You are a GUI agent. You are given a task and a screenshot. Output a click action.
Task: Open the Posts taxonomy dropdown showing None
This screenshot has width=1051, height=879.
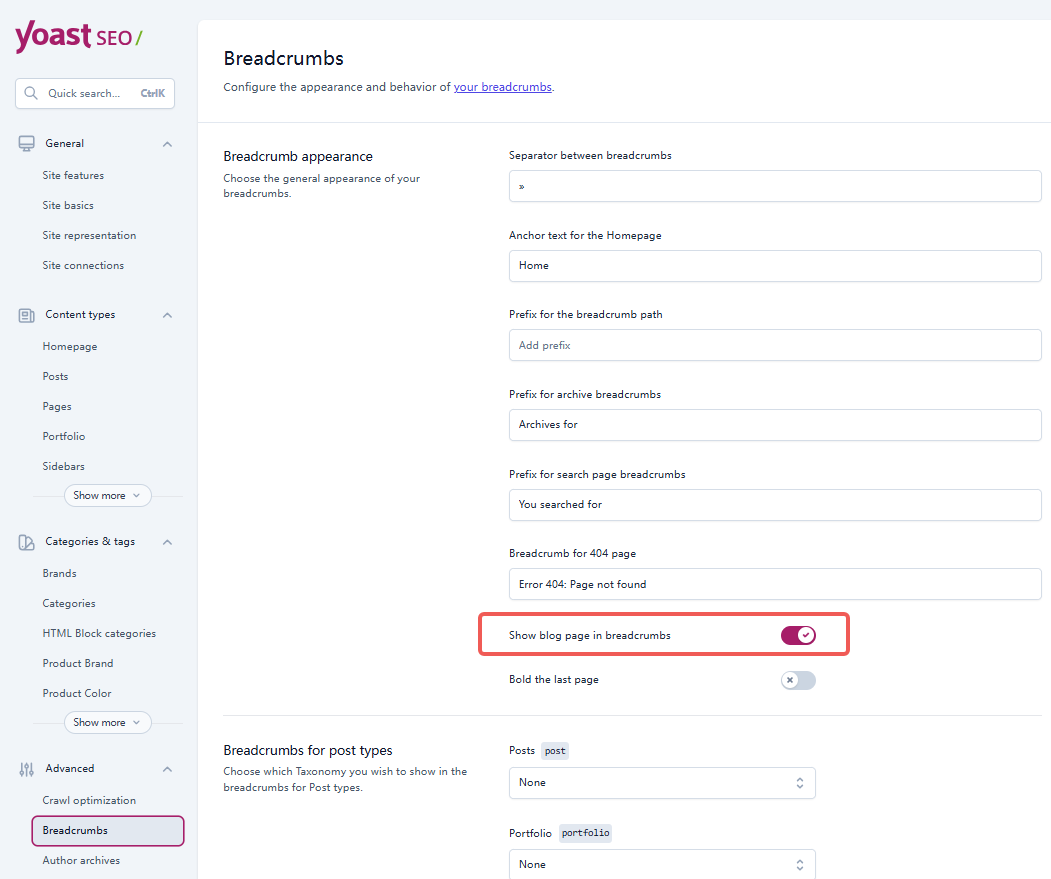tap(662, 783)
